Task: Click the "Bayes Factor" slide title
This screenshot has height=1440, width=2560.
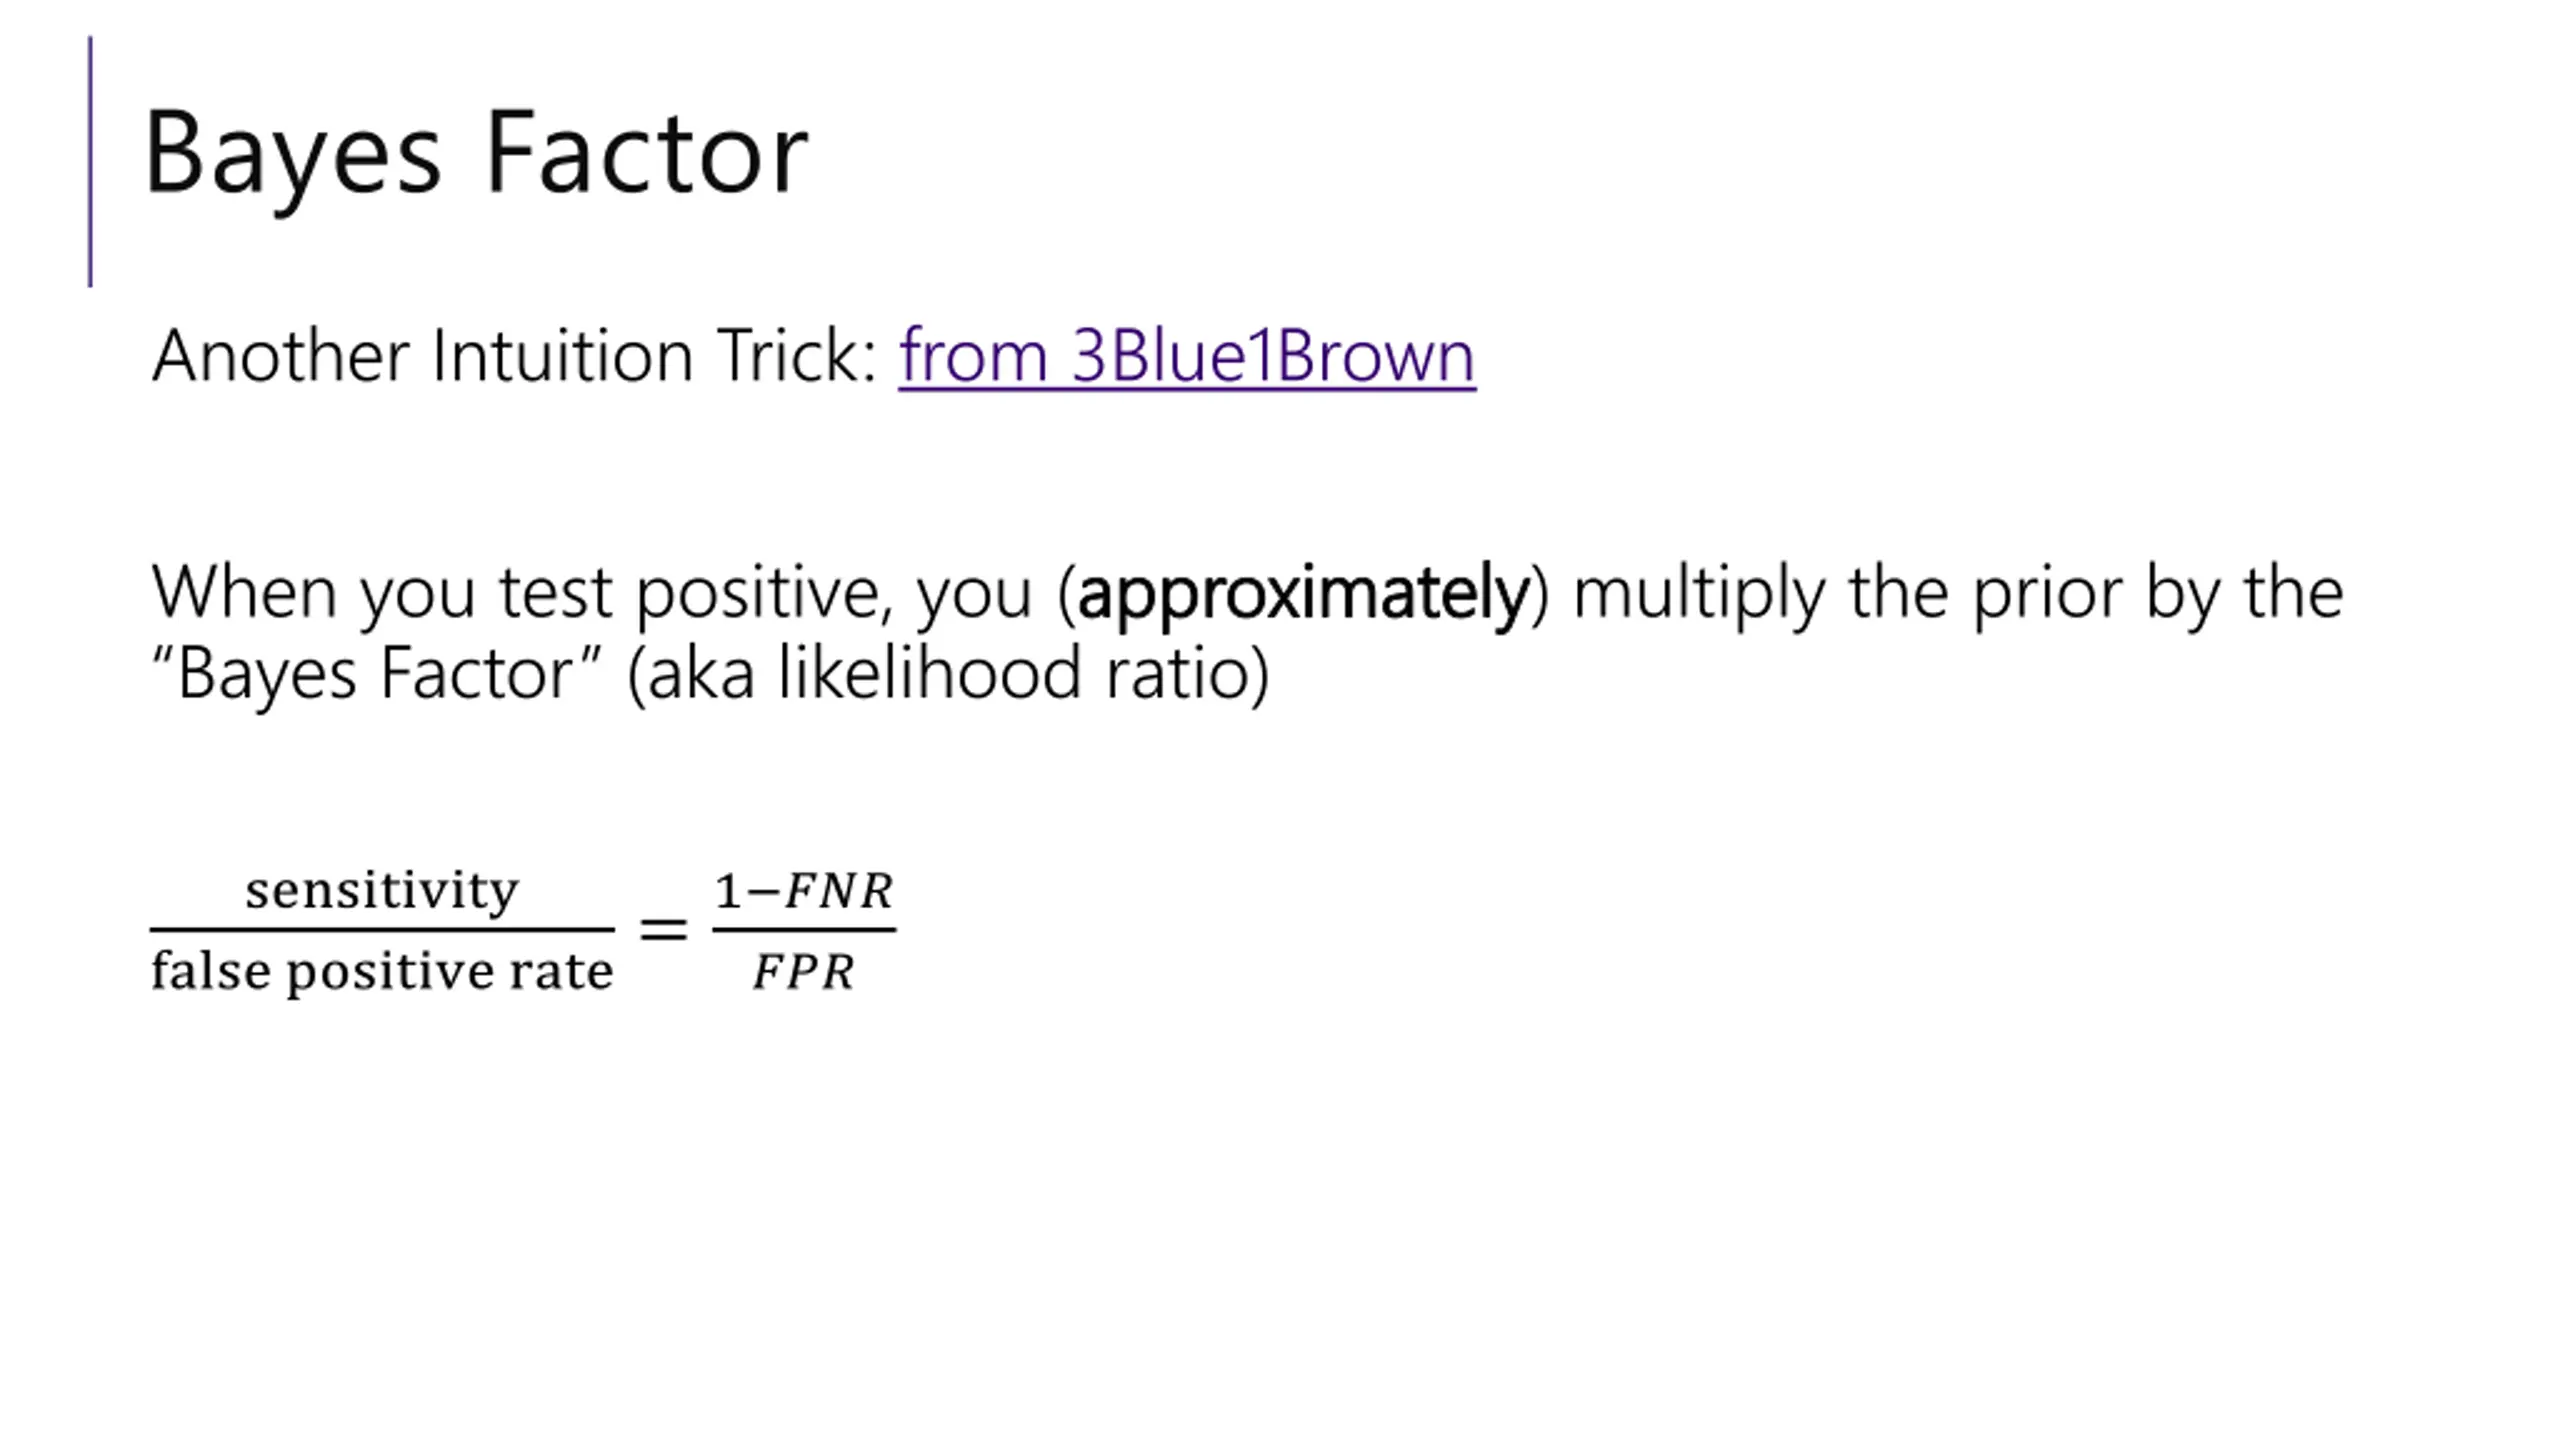Action: point(476,152)
